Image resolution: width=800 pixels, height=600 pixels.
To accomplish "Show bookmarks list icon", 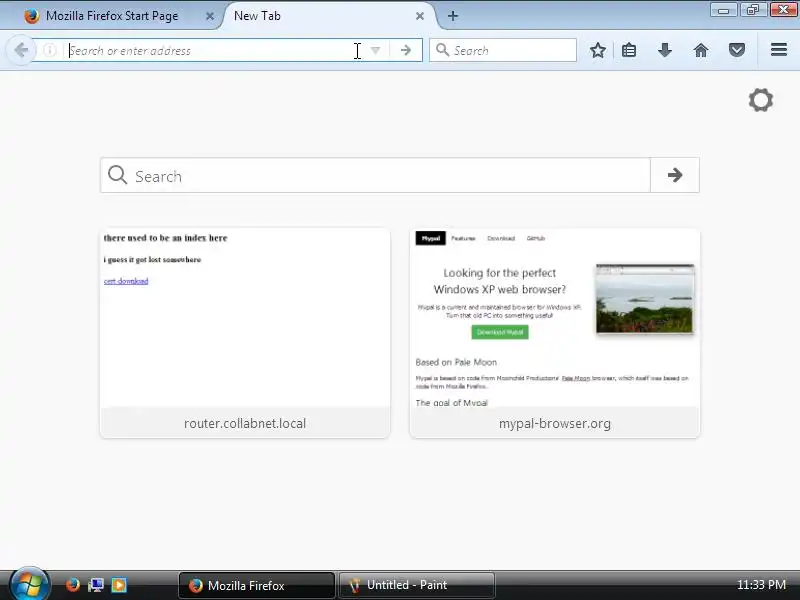I will (x=629, y=50).
